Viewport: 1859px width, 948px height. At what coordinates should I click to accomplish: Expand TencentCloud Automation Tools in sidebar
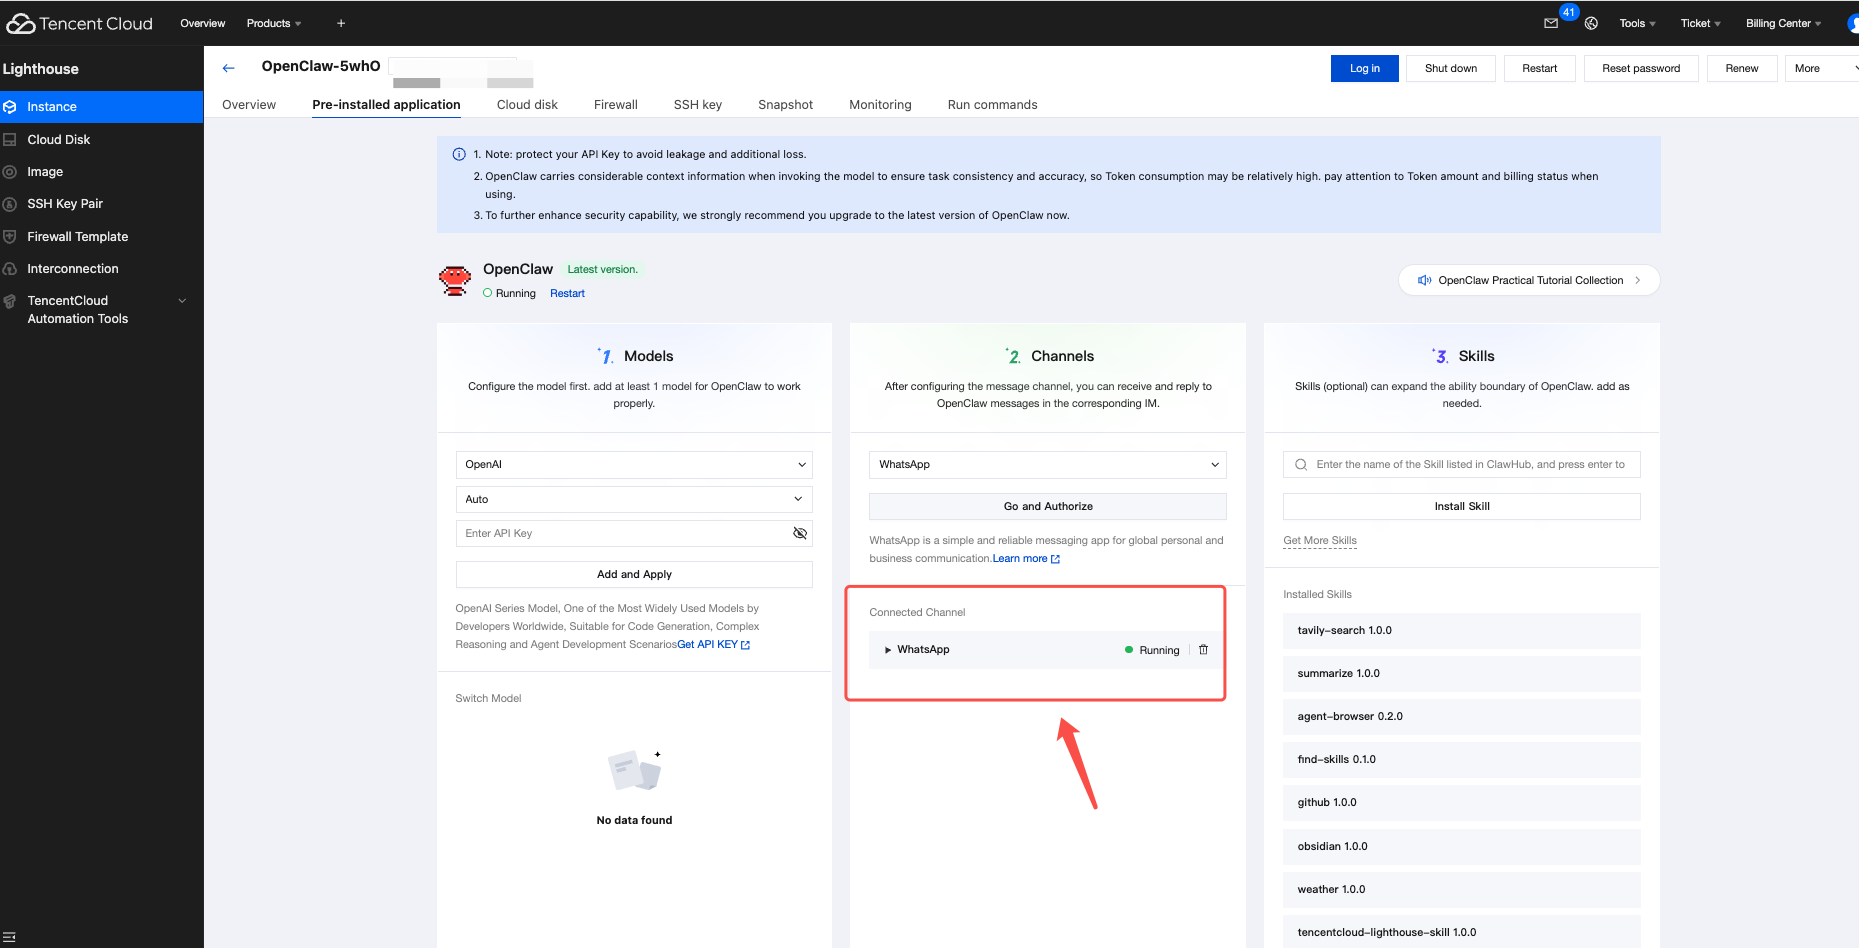pyautogui.click(x=182, y=301)
